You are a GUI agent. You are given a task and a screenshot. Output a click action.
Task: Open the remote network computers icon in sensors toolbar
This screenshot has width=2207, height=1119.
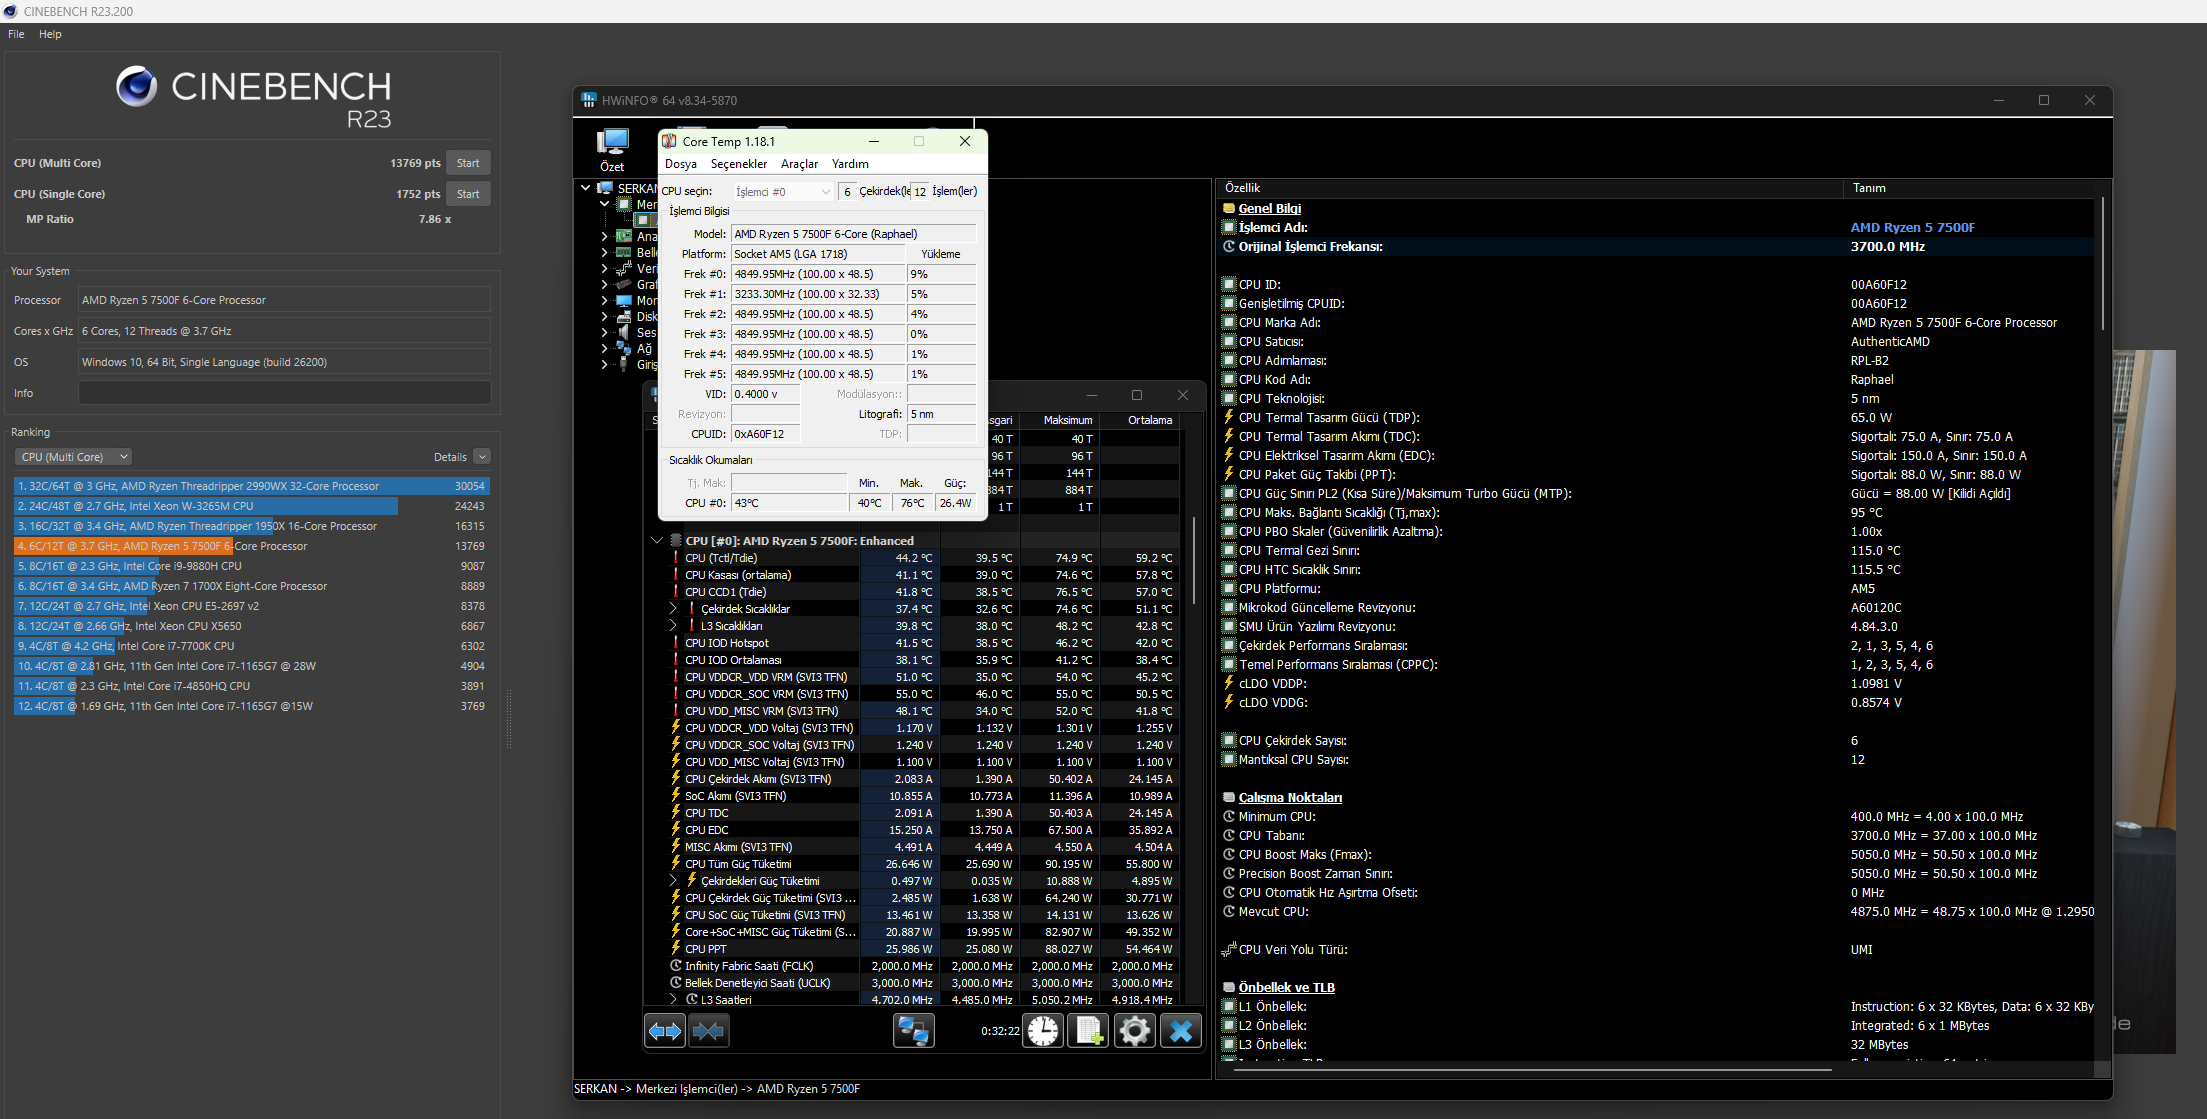(913, 1030)
